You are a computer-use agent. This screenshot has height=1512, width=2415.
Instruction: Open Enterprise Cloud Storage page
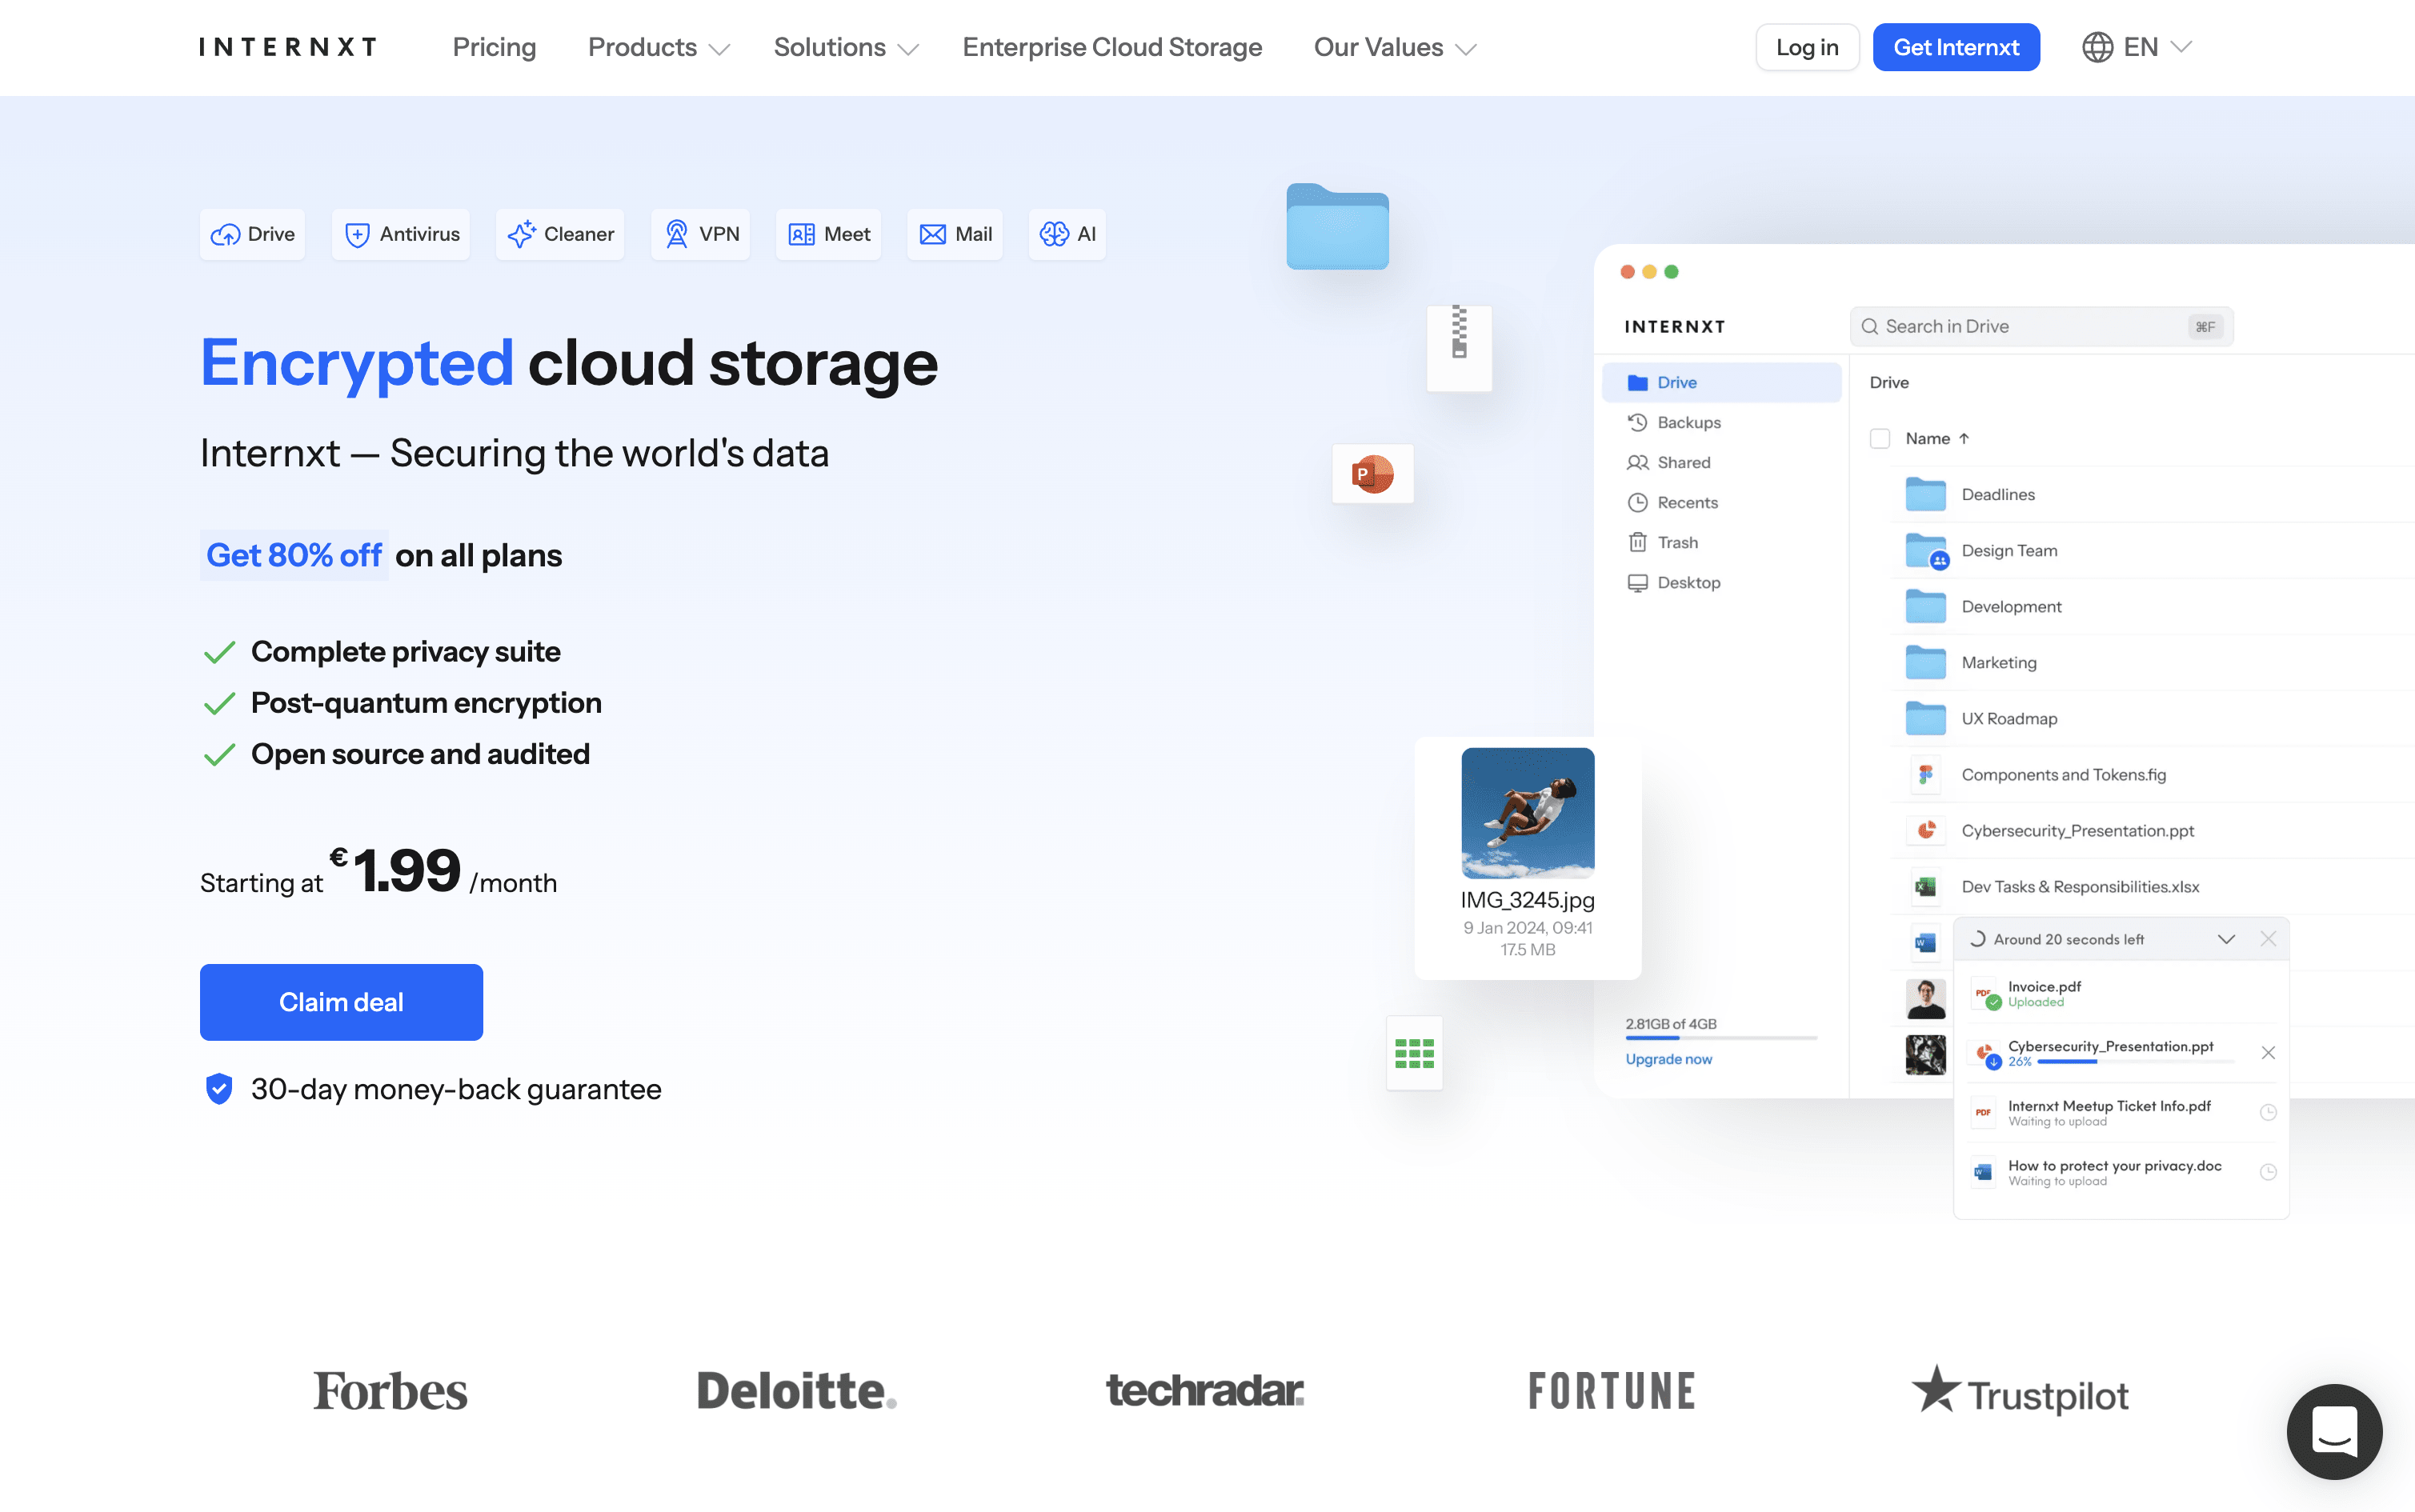pyautogui.click(x=1112, y=47)
